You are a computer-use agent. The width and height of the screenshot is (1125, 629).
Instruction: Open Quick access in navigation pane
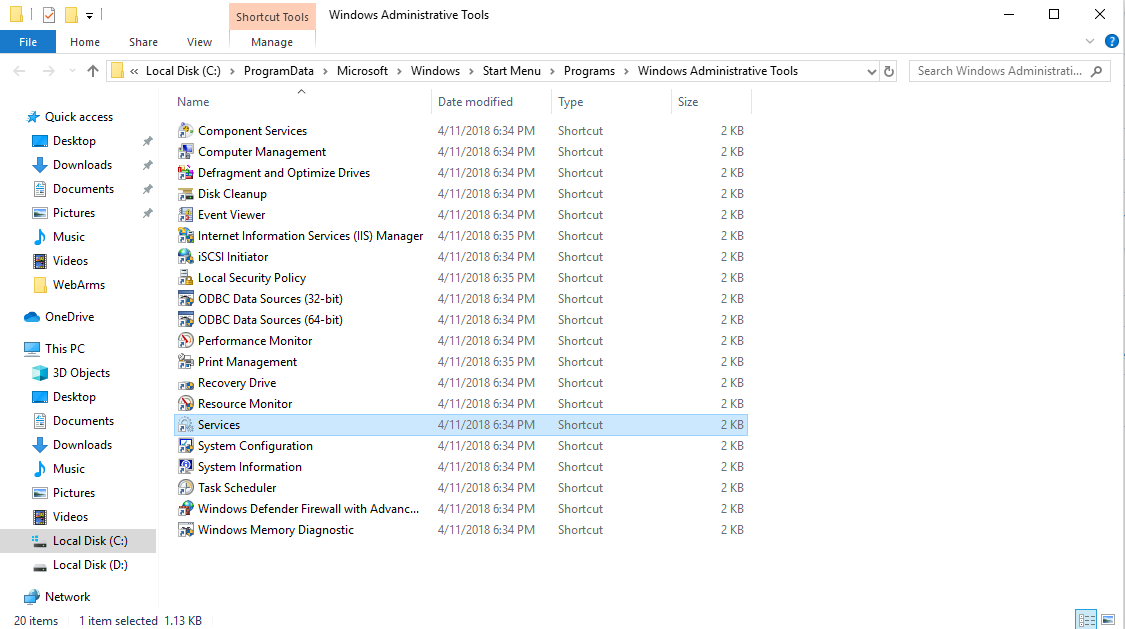pos(79,117)
